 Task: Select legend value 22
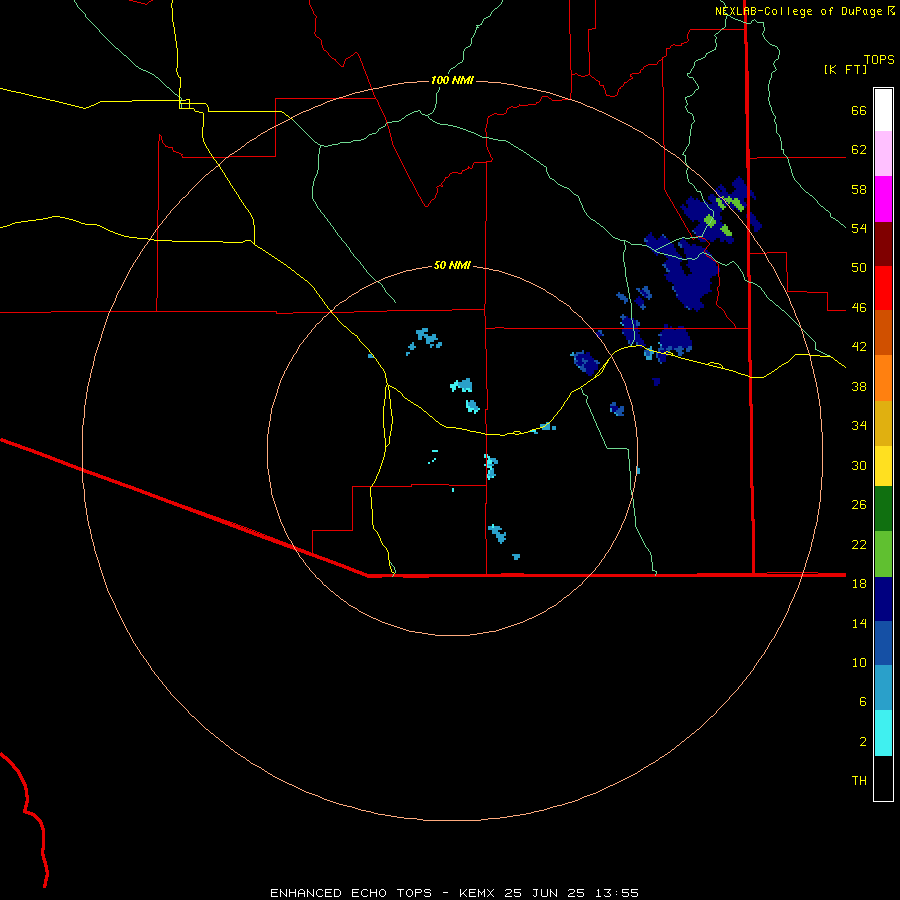[x=859, y=544]
